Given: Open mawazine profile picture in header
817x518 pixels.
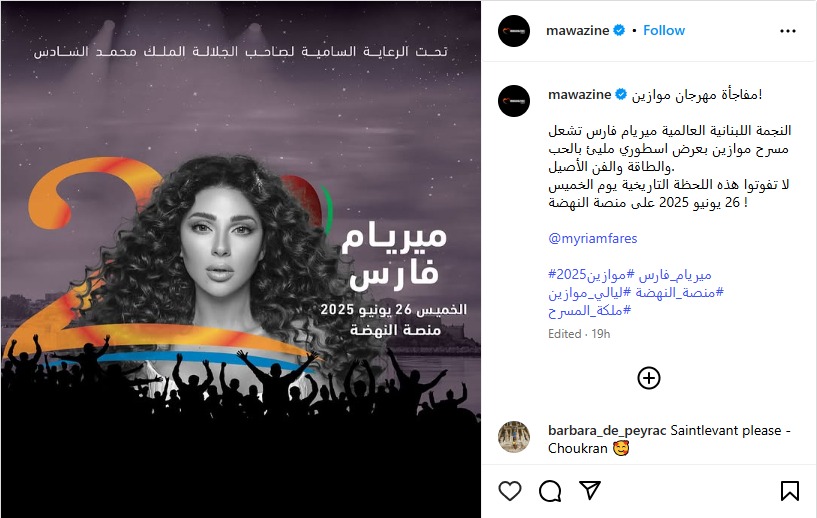Looking at the screenshot, I should point(514,31).
